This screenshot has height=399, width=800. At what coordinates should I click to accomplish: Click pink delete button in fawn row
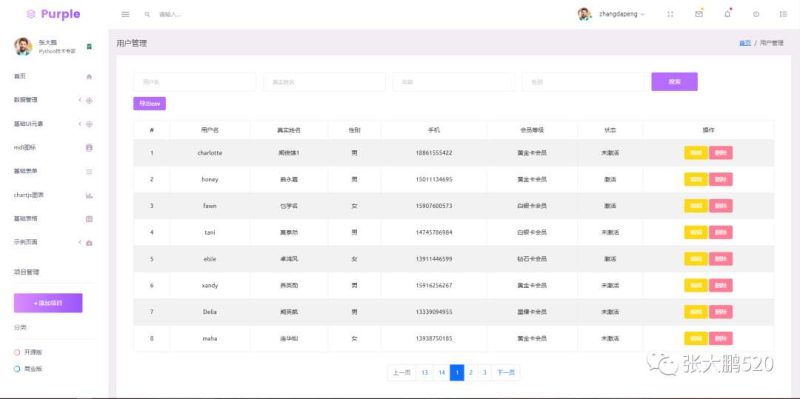click(720, 206)
